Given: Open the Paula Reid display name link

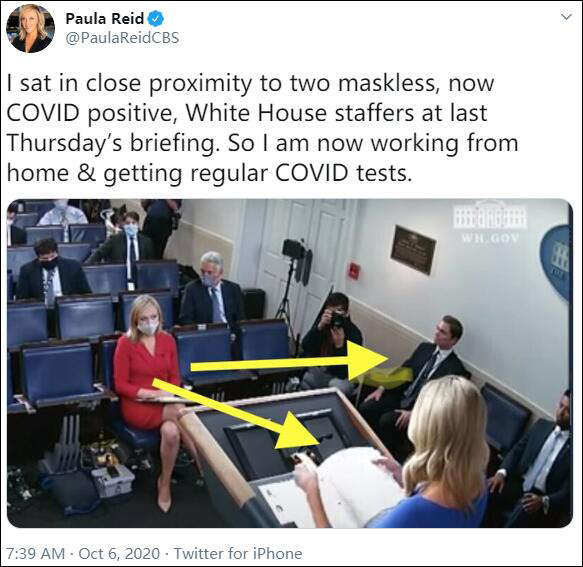Looking at the screenshot, I should click(104, 19).
